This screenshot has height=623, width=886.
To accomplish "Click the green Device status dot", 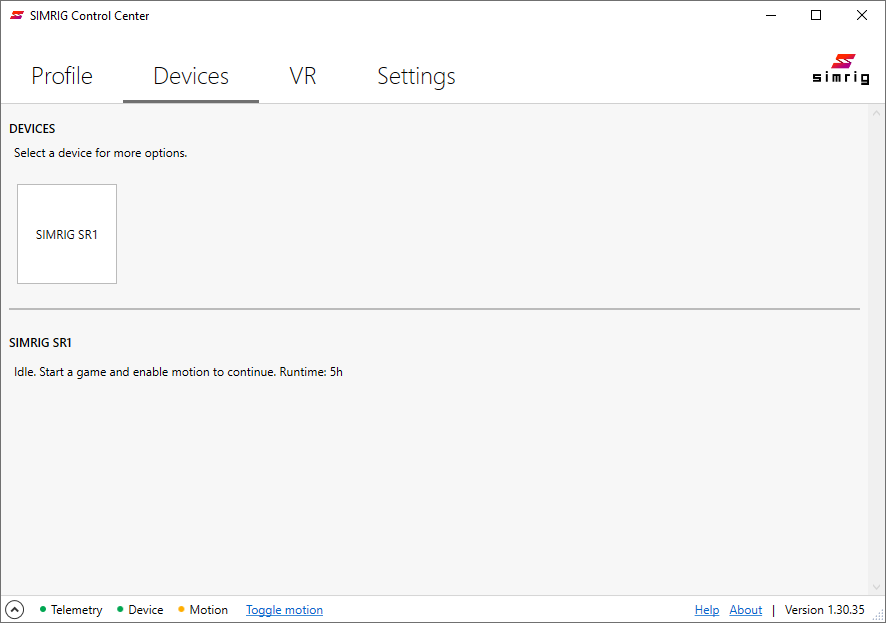I will (x=118, y=609).
